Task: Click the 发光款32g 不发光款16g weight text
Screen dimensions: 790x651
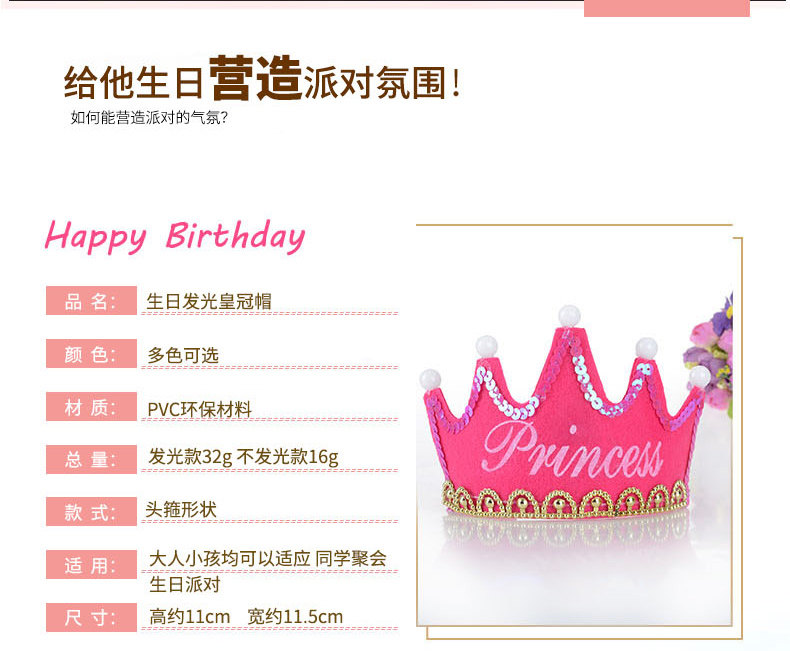Action: 243,457
